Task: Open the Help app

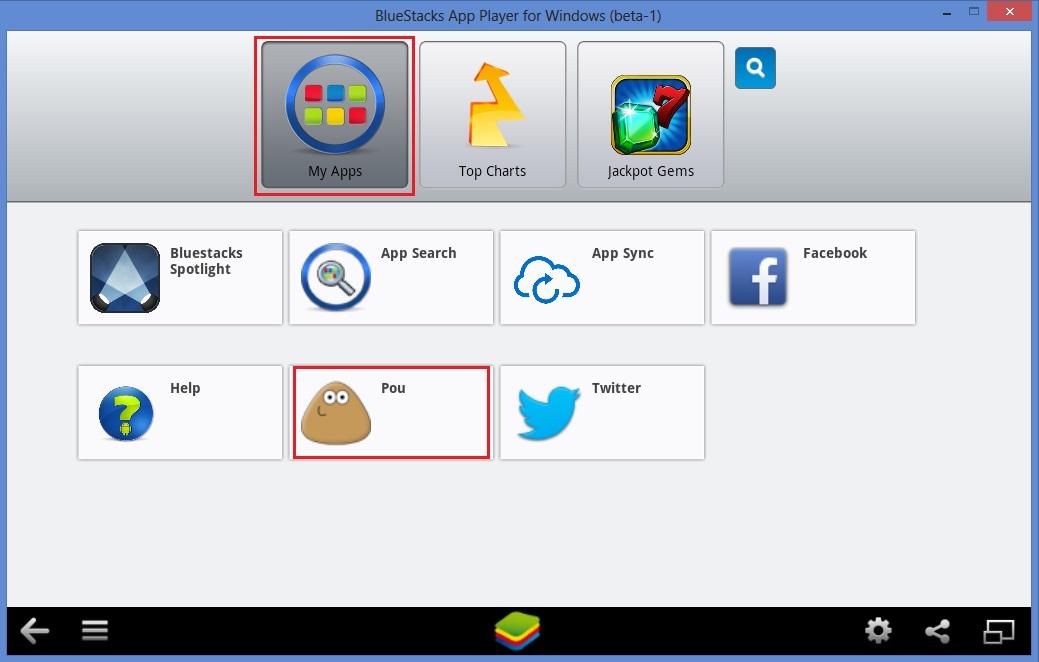Action: click(x=180, y=412)
